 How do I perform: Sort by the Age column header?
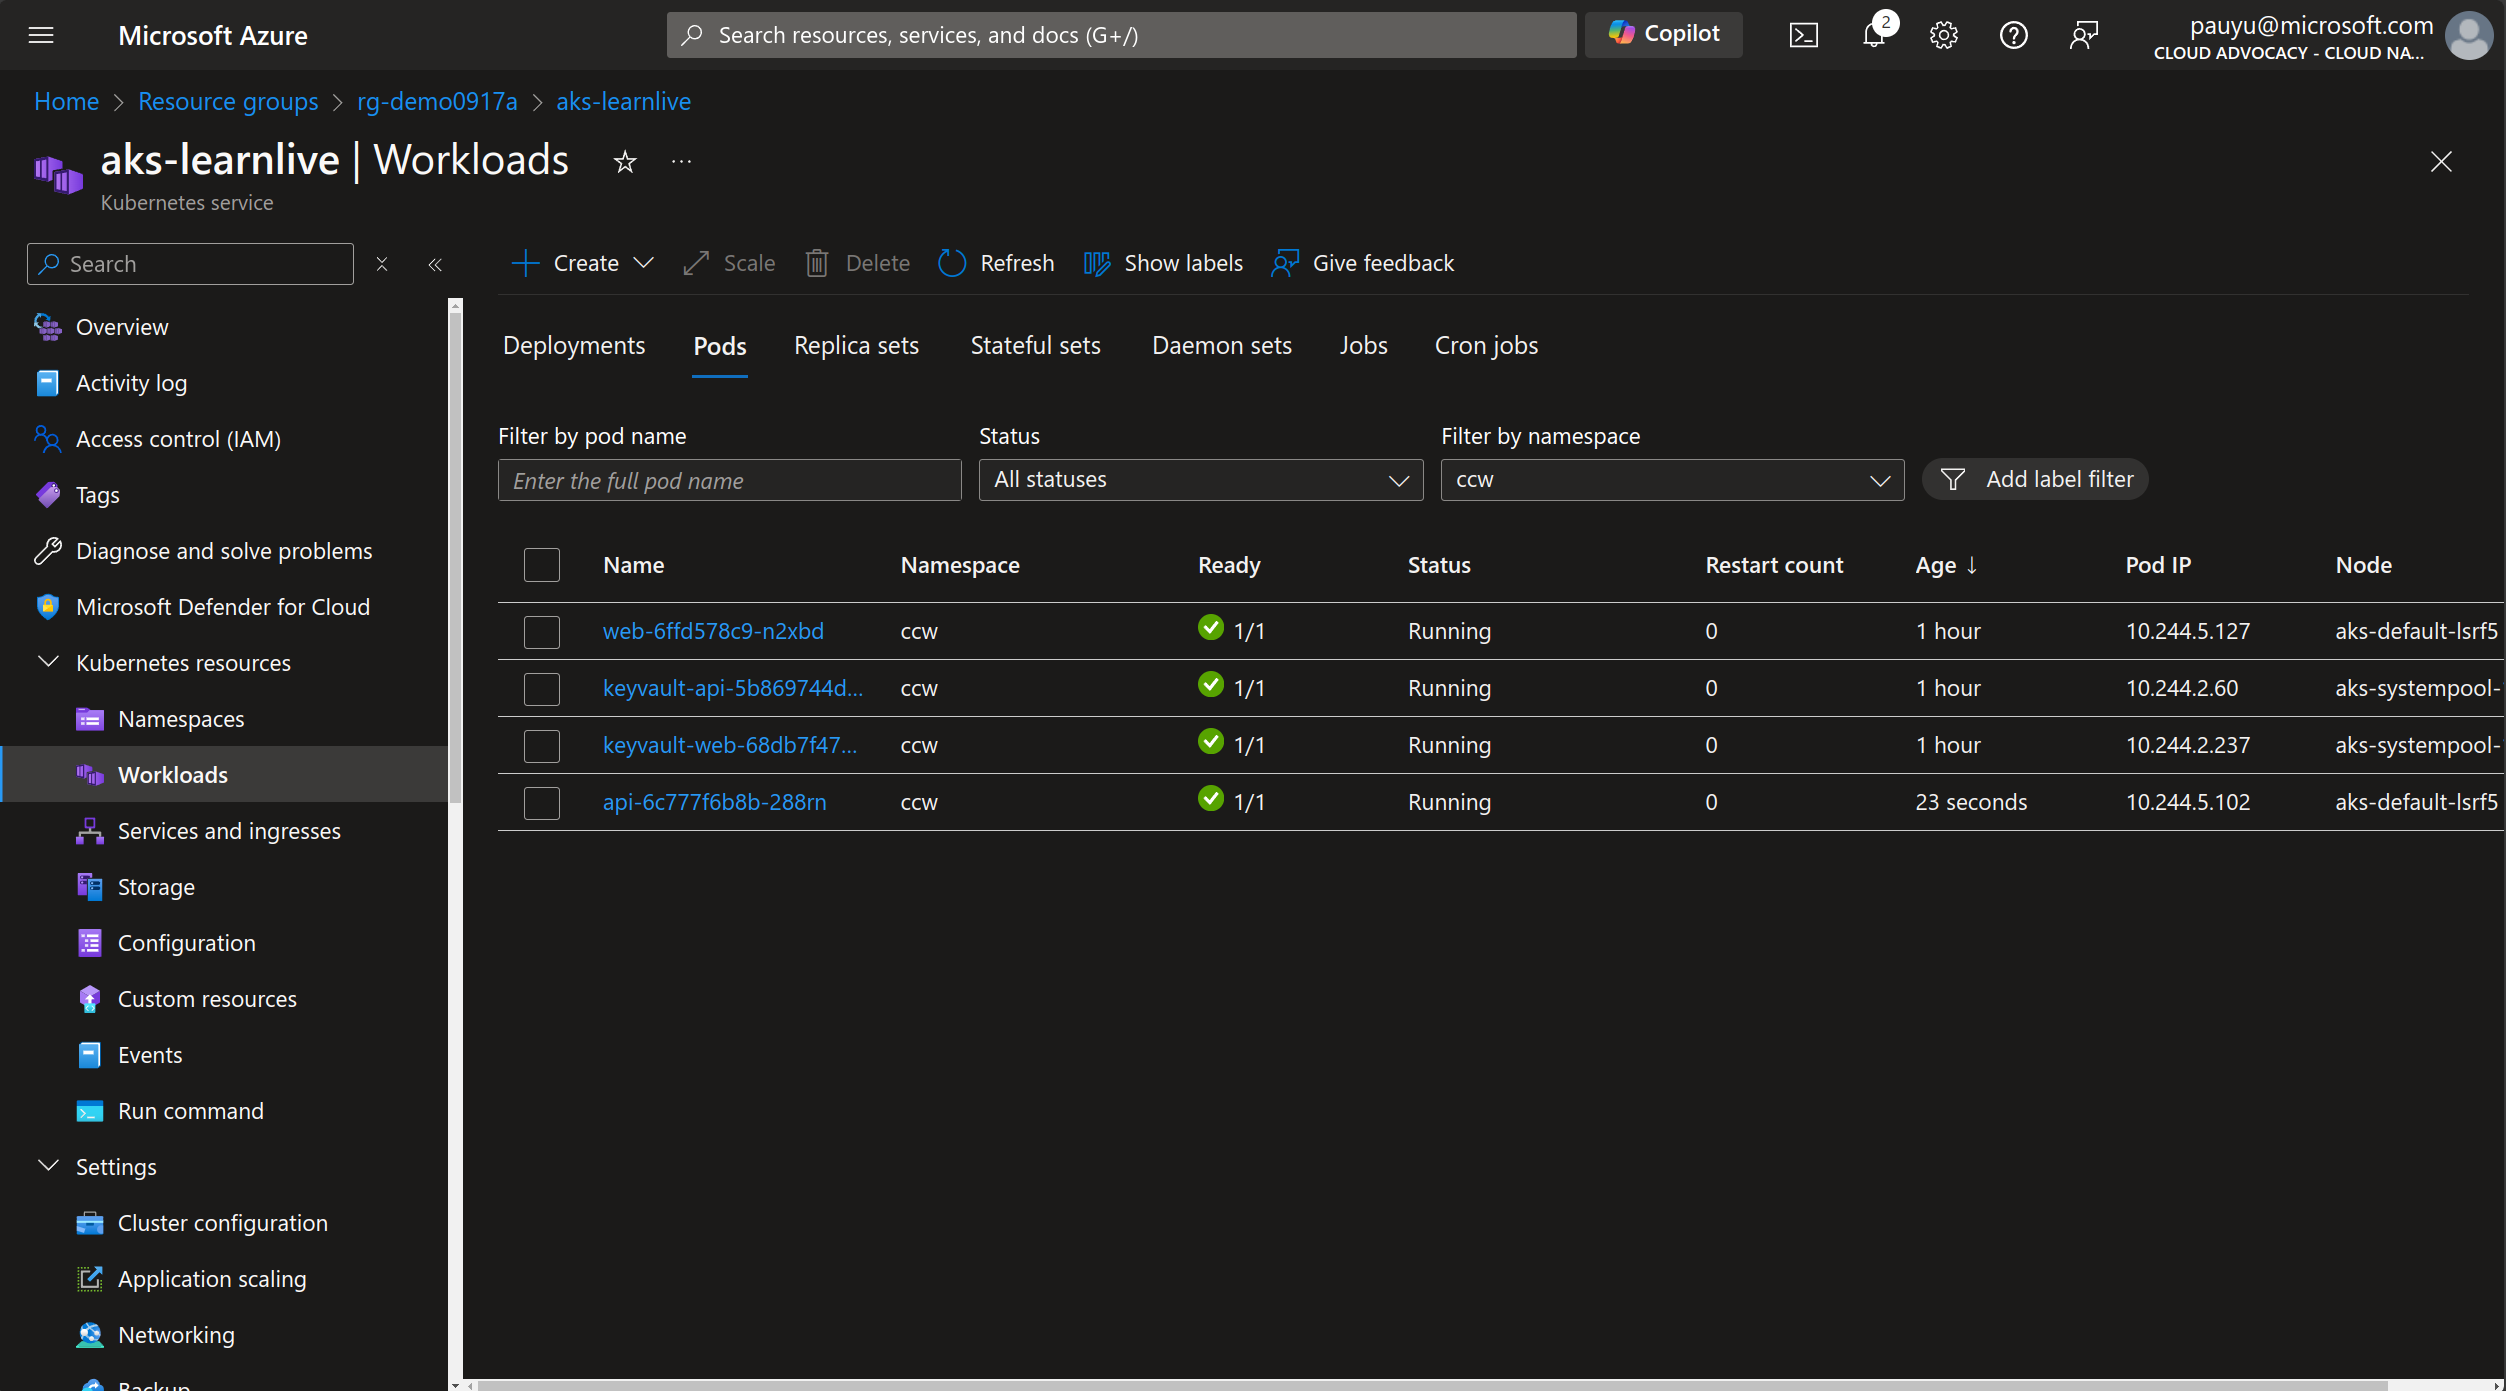[1946, 565]
